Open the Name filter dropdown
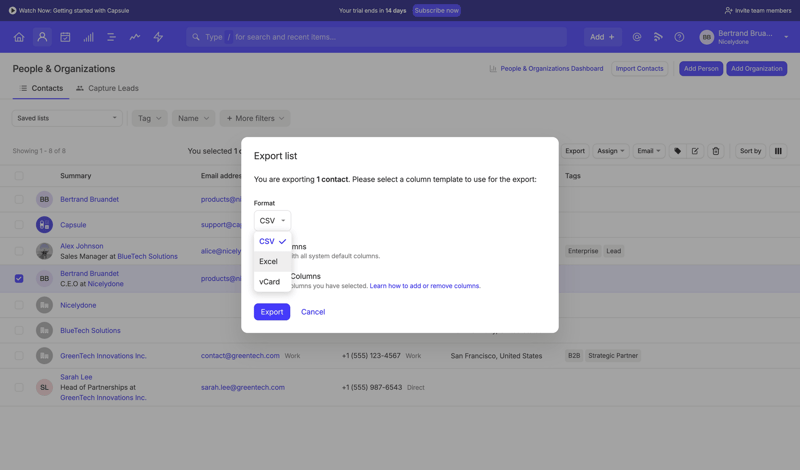The height and width of the screenshot is (470, 800). (193, 118)
